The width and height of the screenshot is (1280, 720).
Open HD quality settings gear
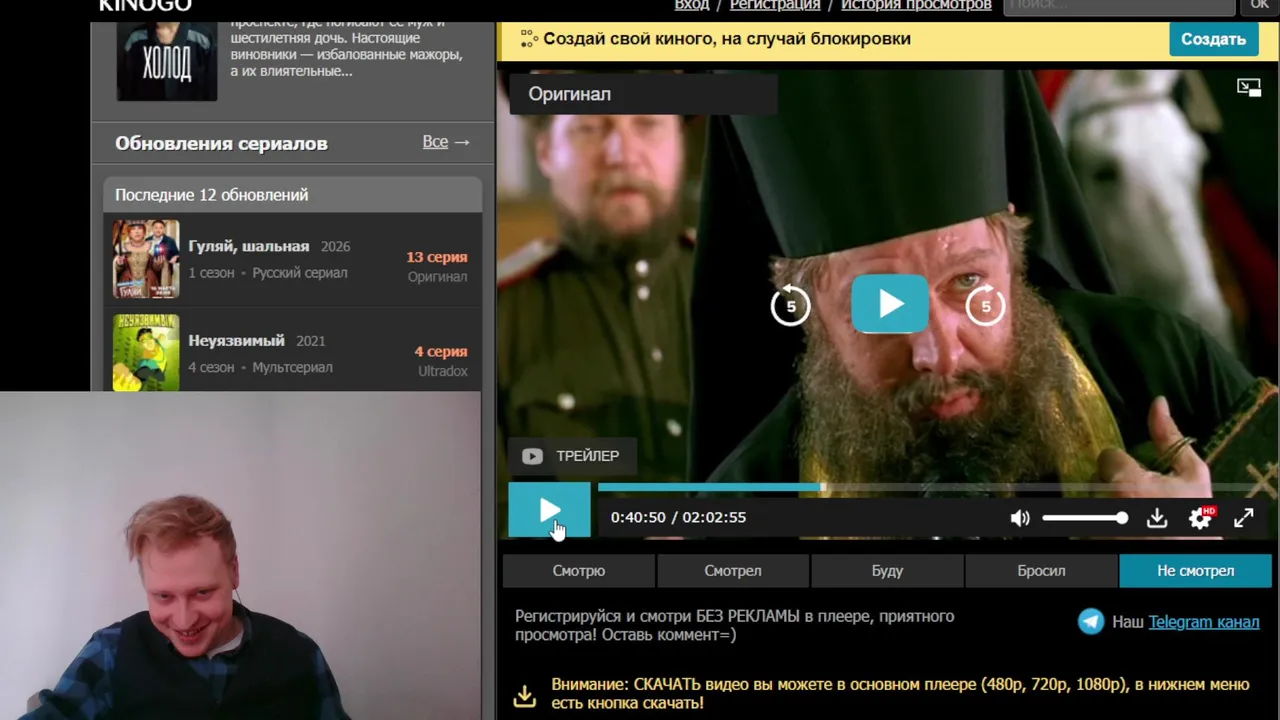click(1201, 517)
